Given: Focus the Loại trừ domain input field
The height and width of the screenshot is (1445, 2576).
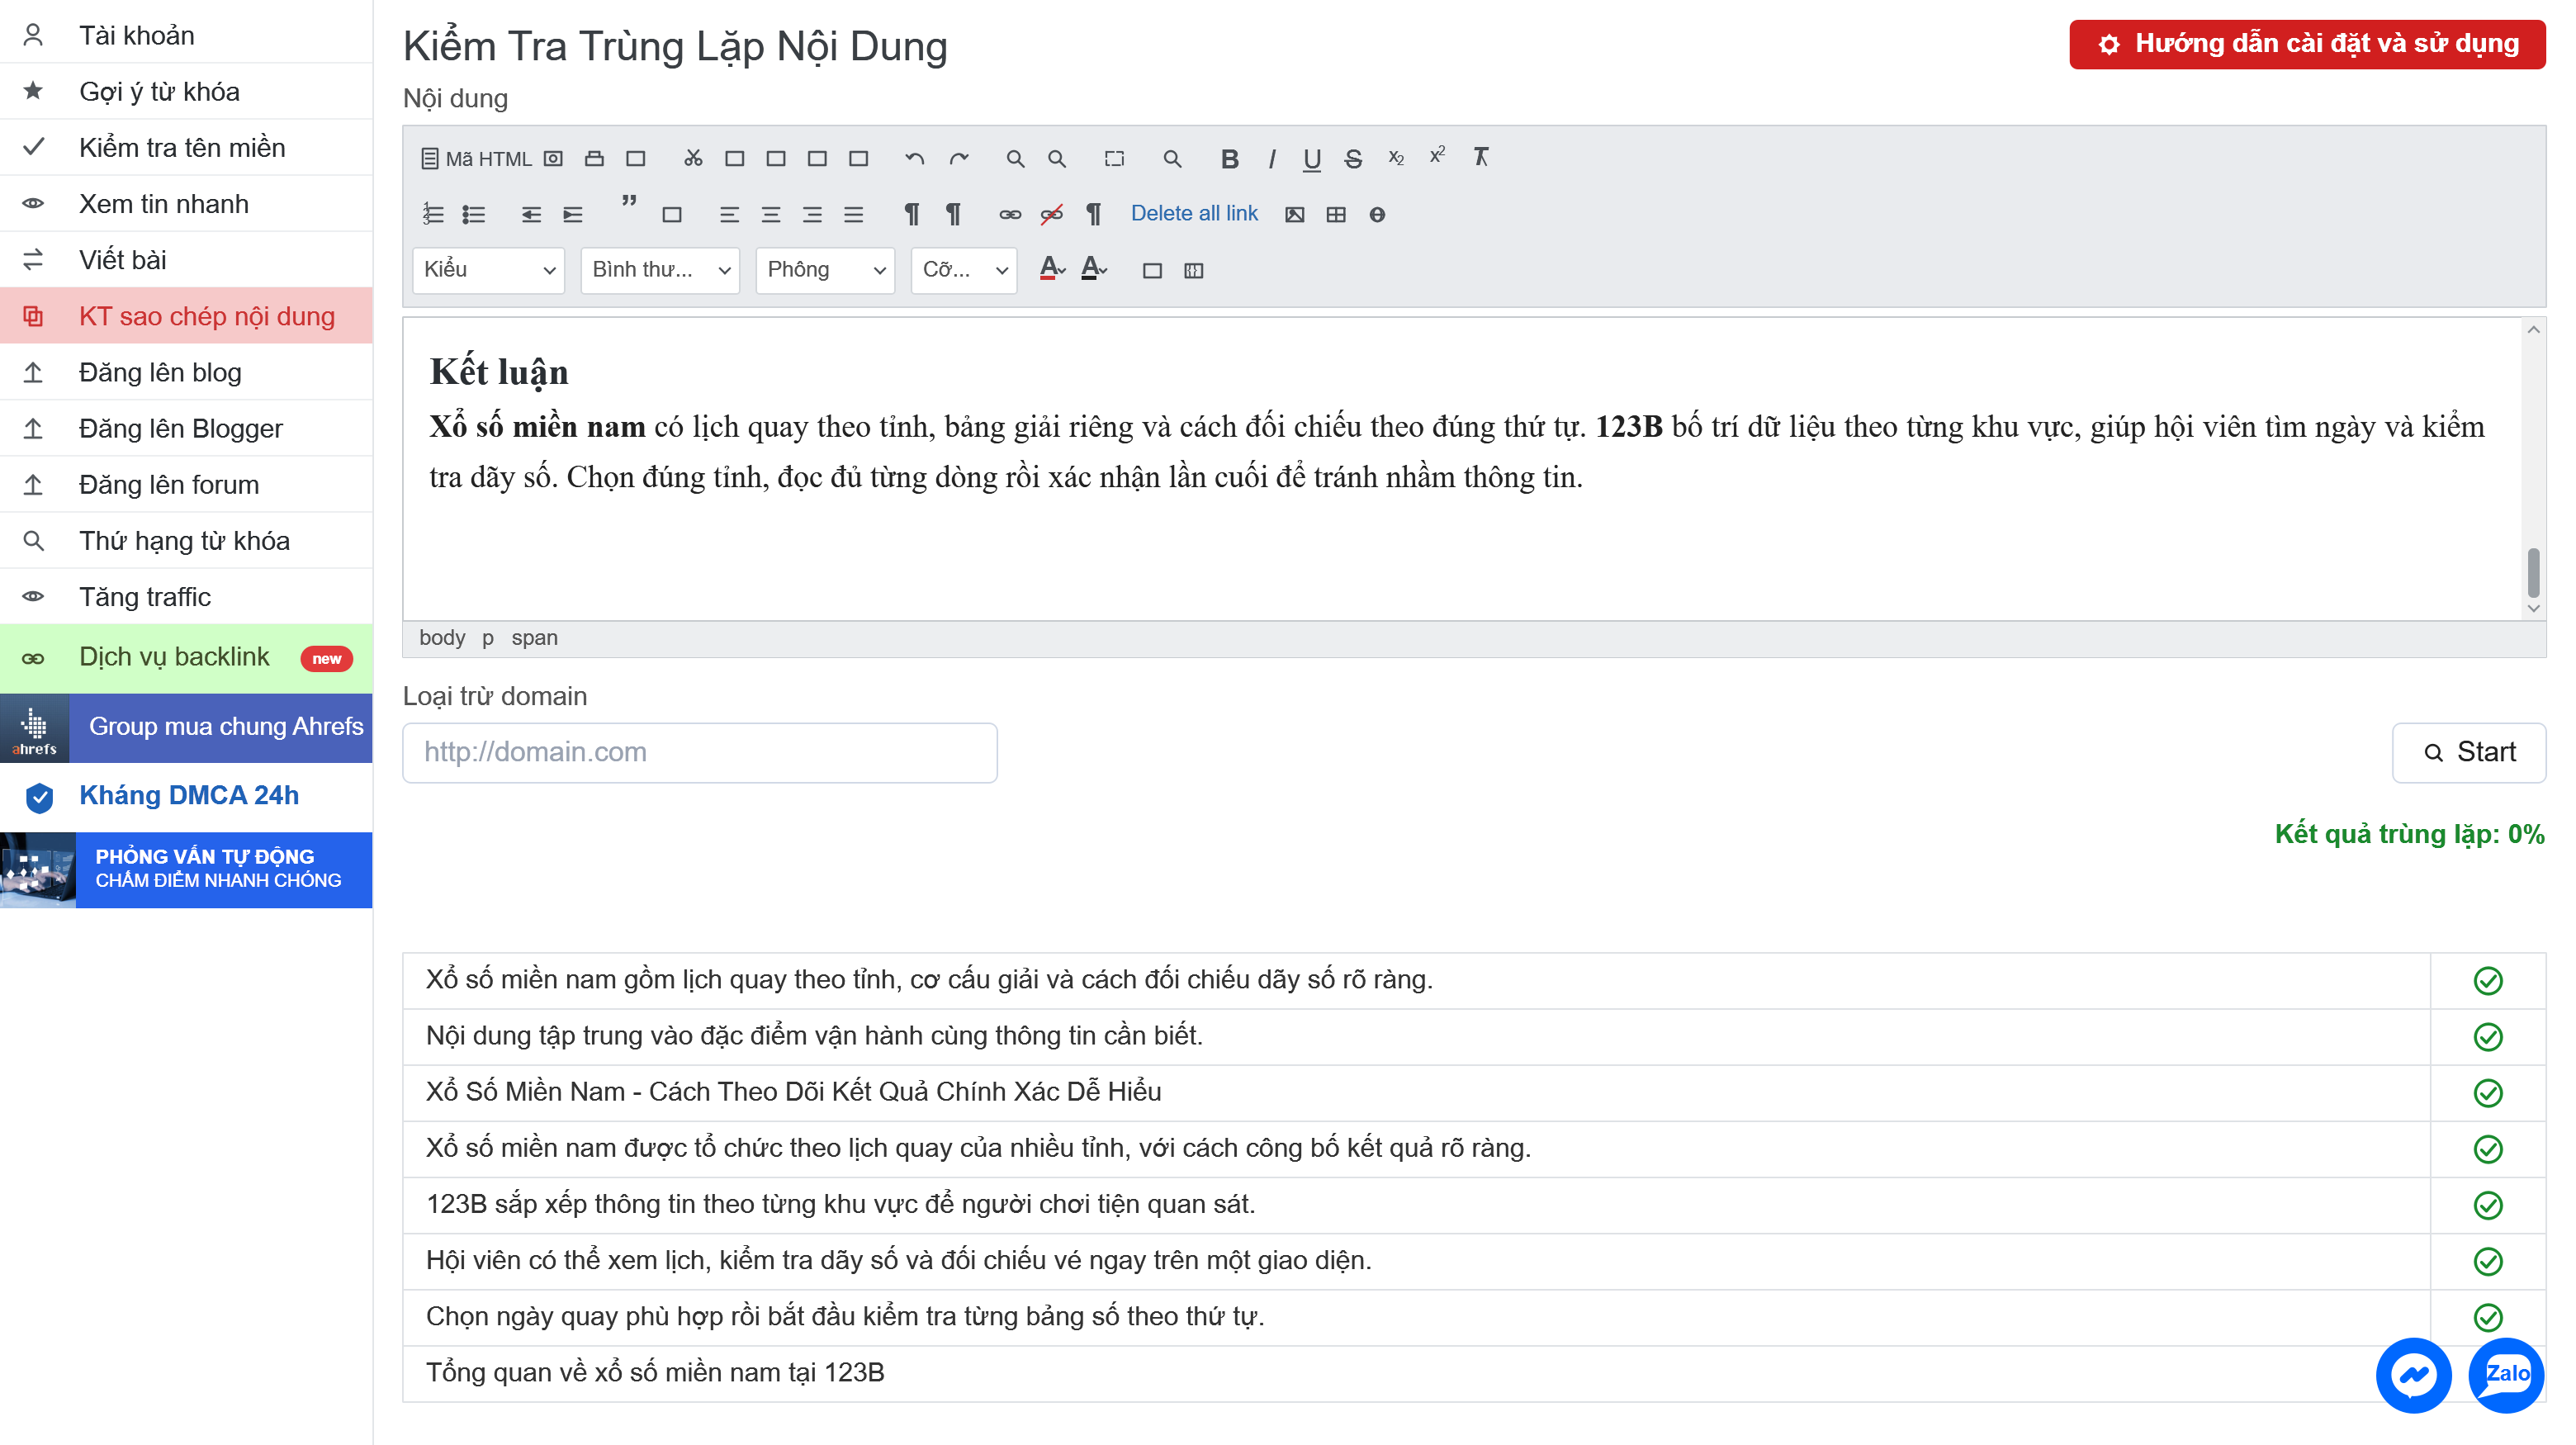Looking at the screenshot, I should click(700, 752).
